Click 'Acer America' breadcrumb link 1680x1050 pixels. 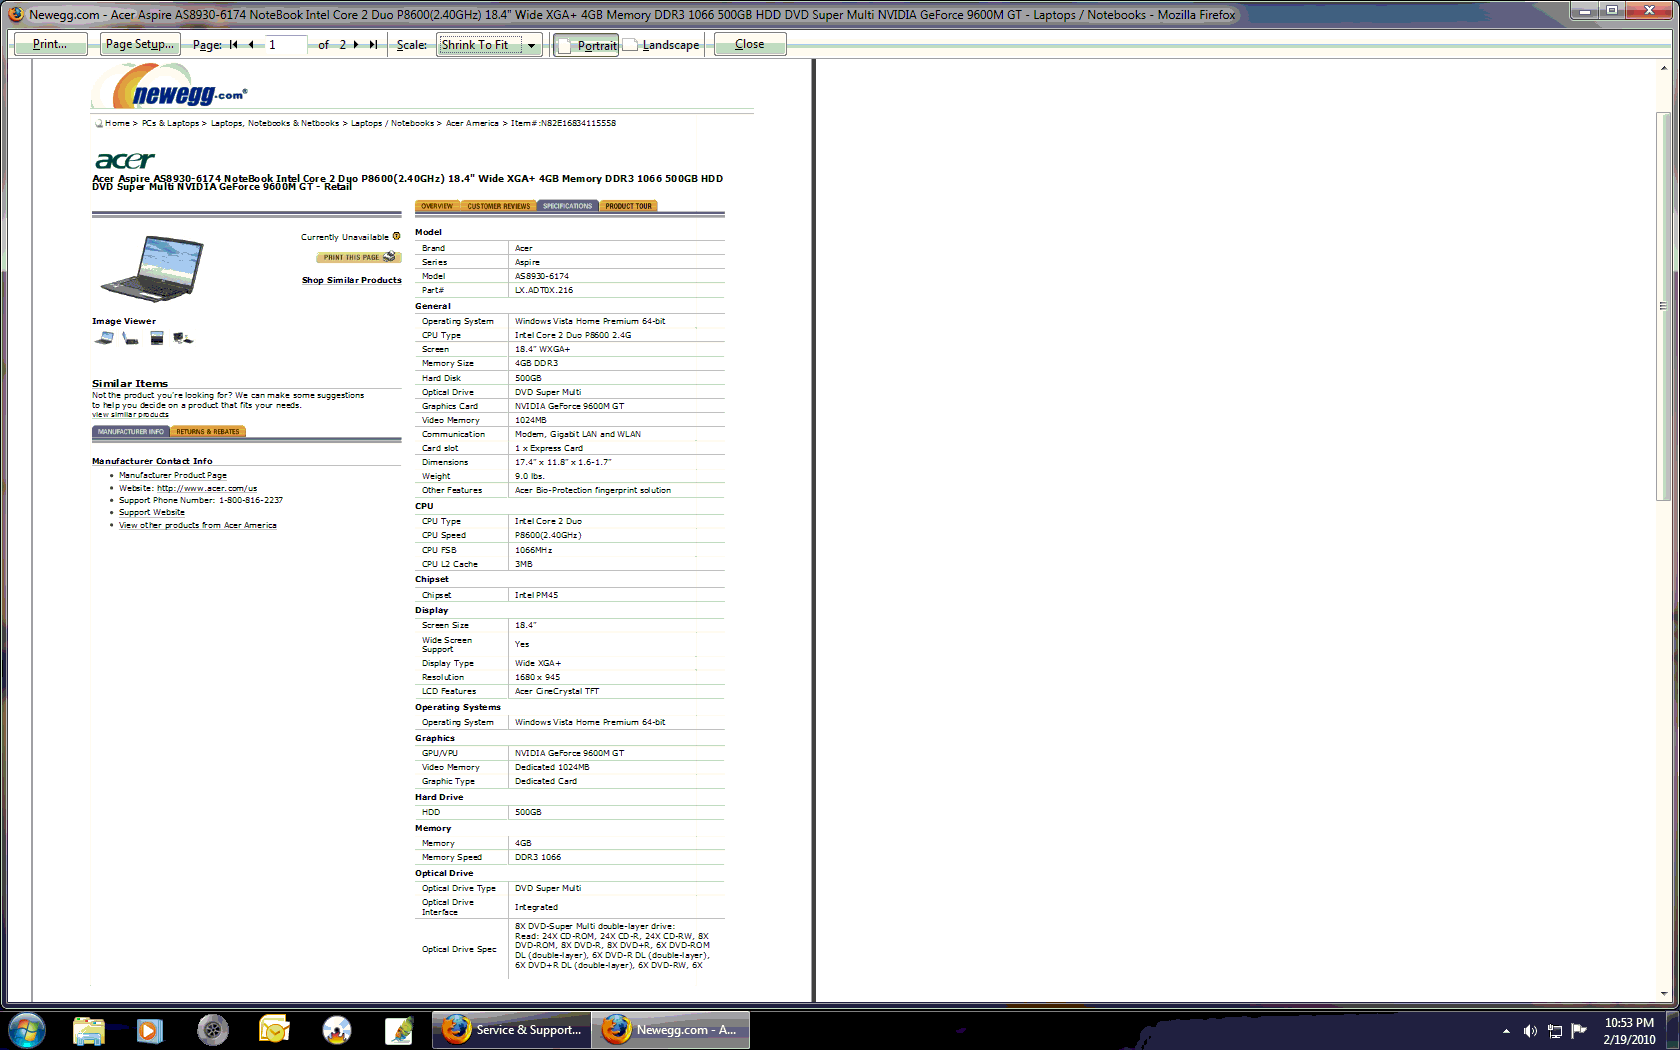[472, 124]
